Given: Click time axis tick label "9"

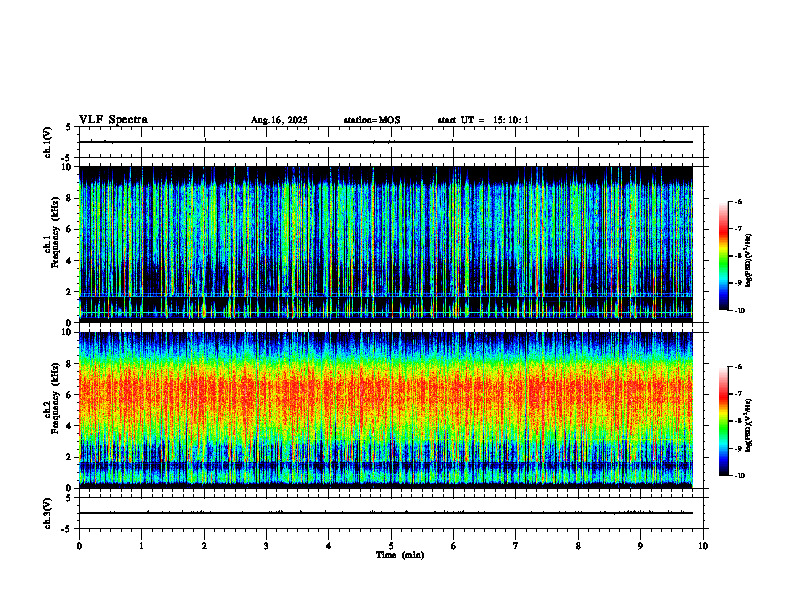Looking at the screenshot, I should 640,546.
